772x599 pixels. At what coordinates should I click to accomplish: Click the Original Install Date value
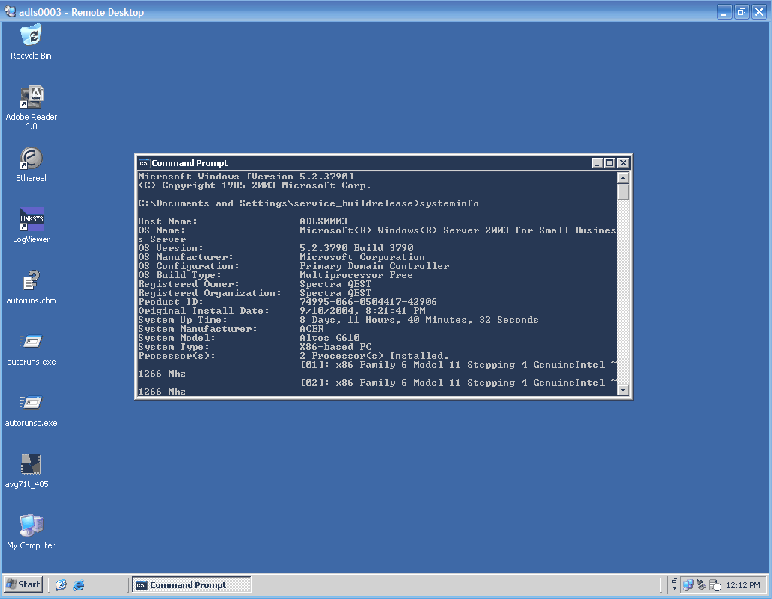click(362, 311)
